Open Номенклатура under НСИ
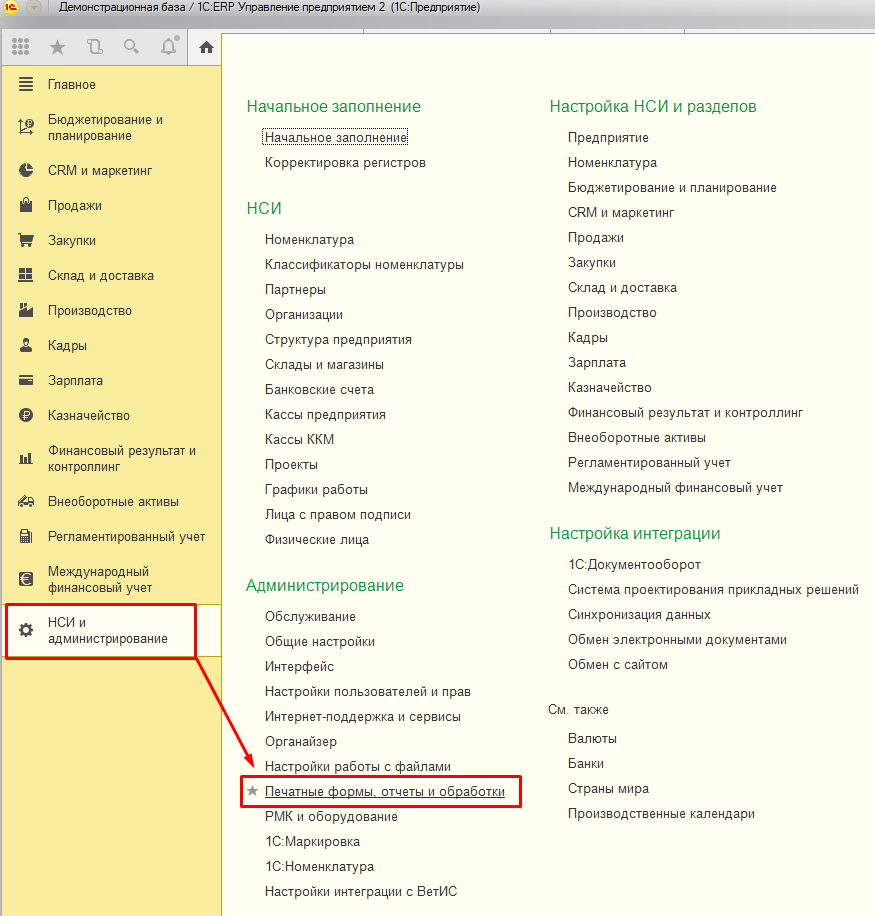875x916 pixels. point(309,239)
